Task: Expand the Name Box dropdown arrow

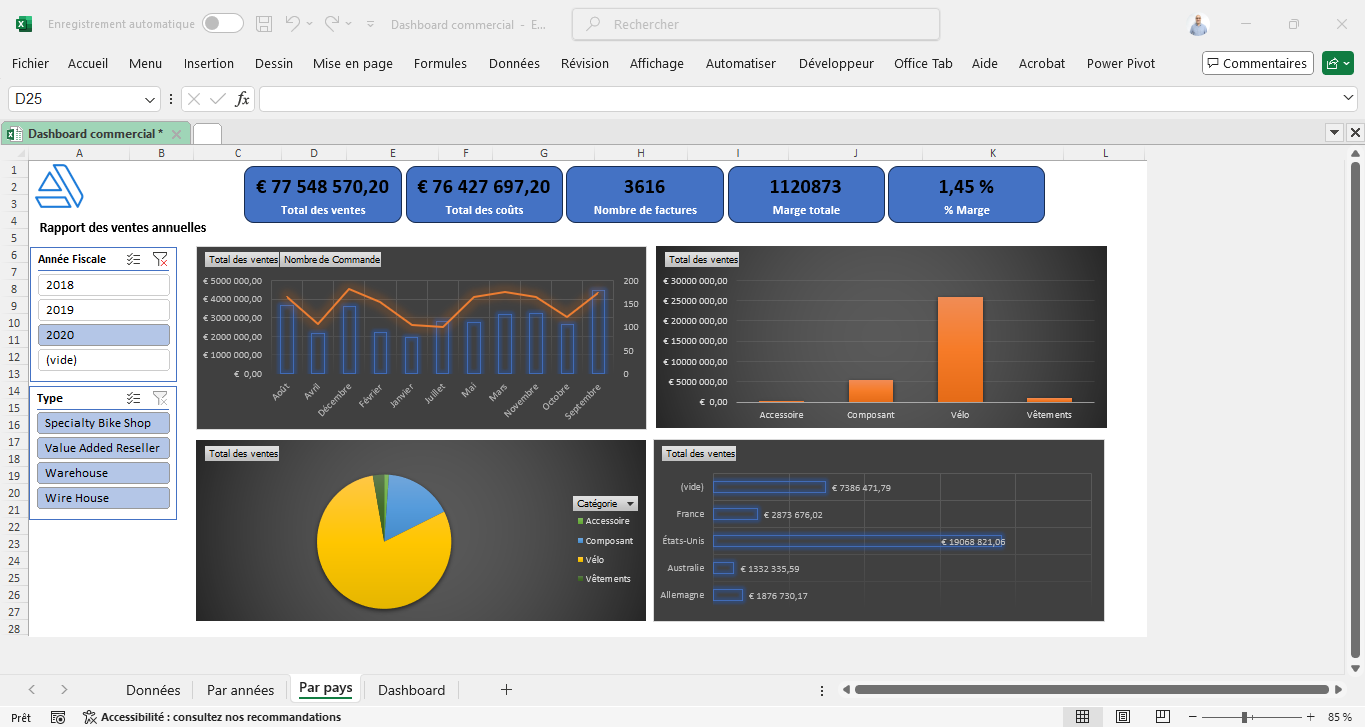Action: (x=151, y=99)
